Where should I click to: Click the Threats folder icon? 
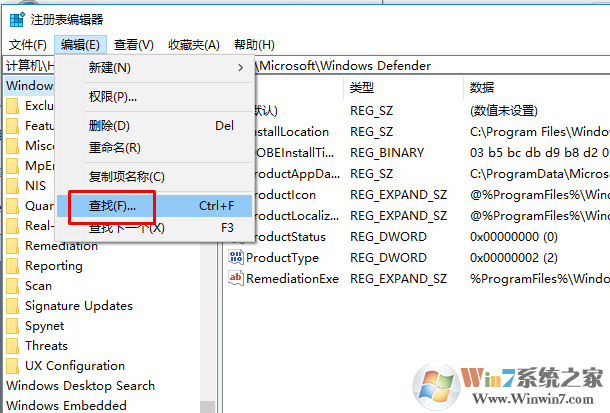tap(13, 346)
